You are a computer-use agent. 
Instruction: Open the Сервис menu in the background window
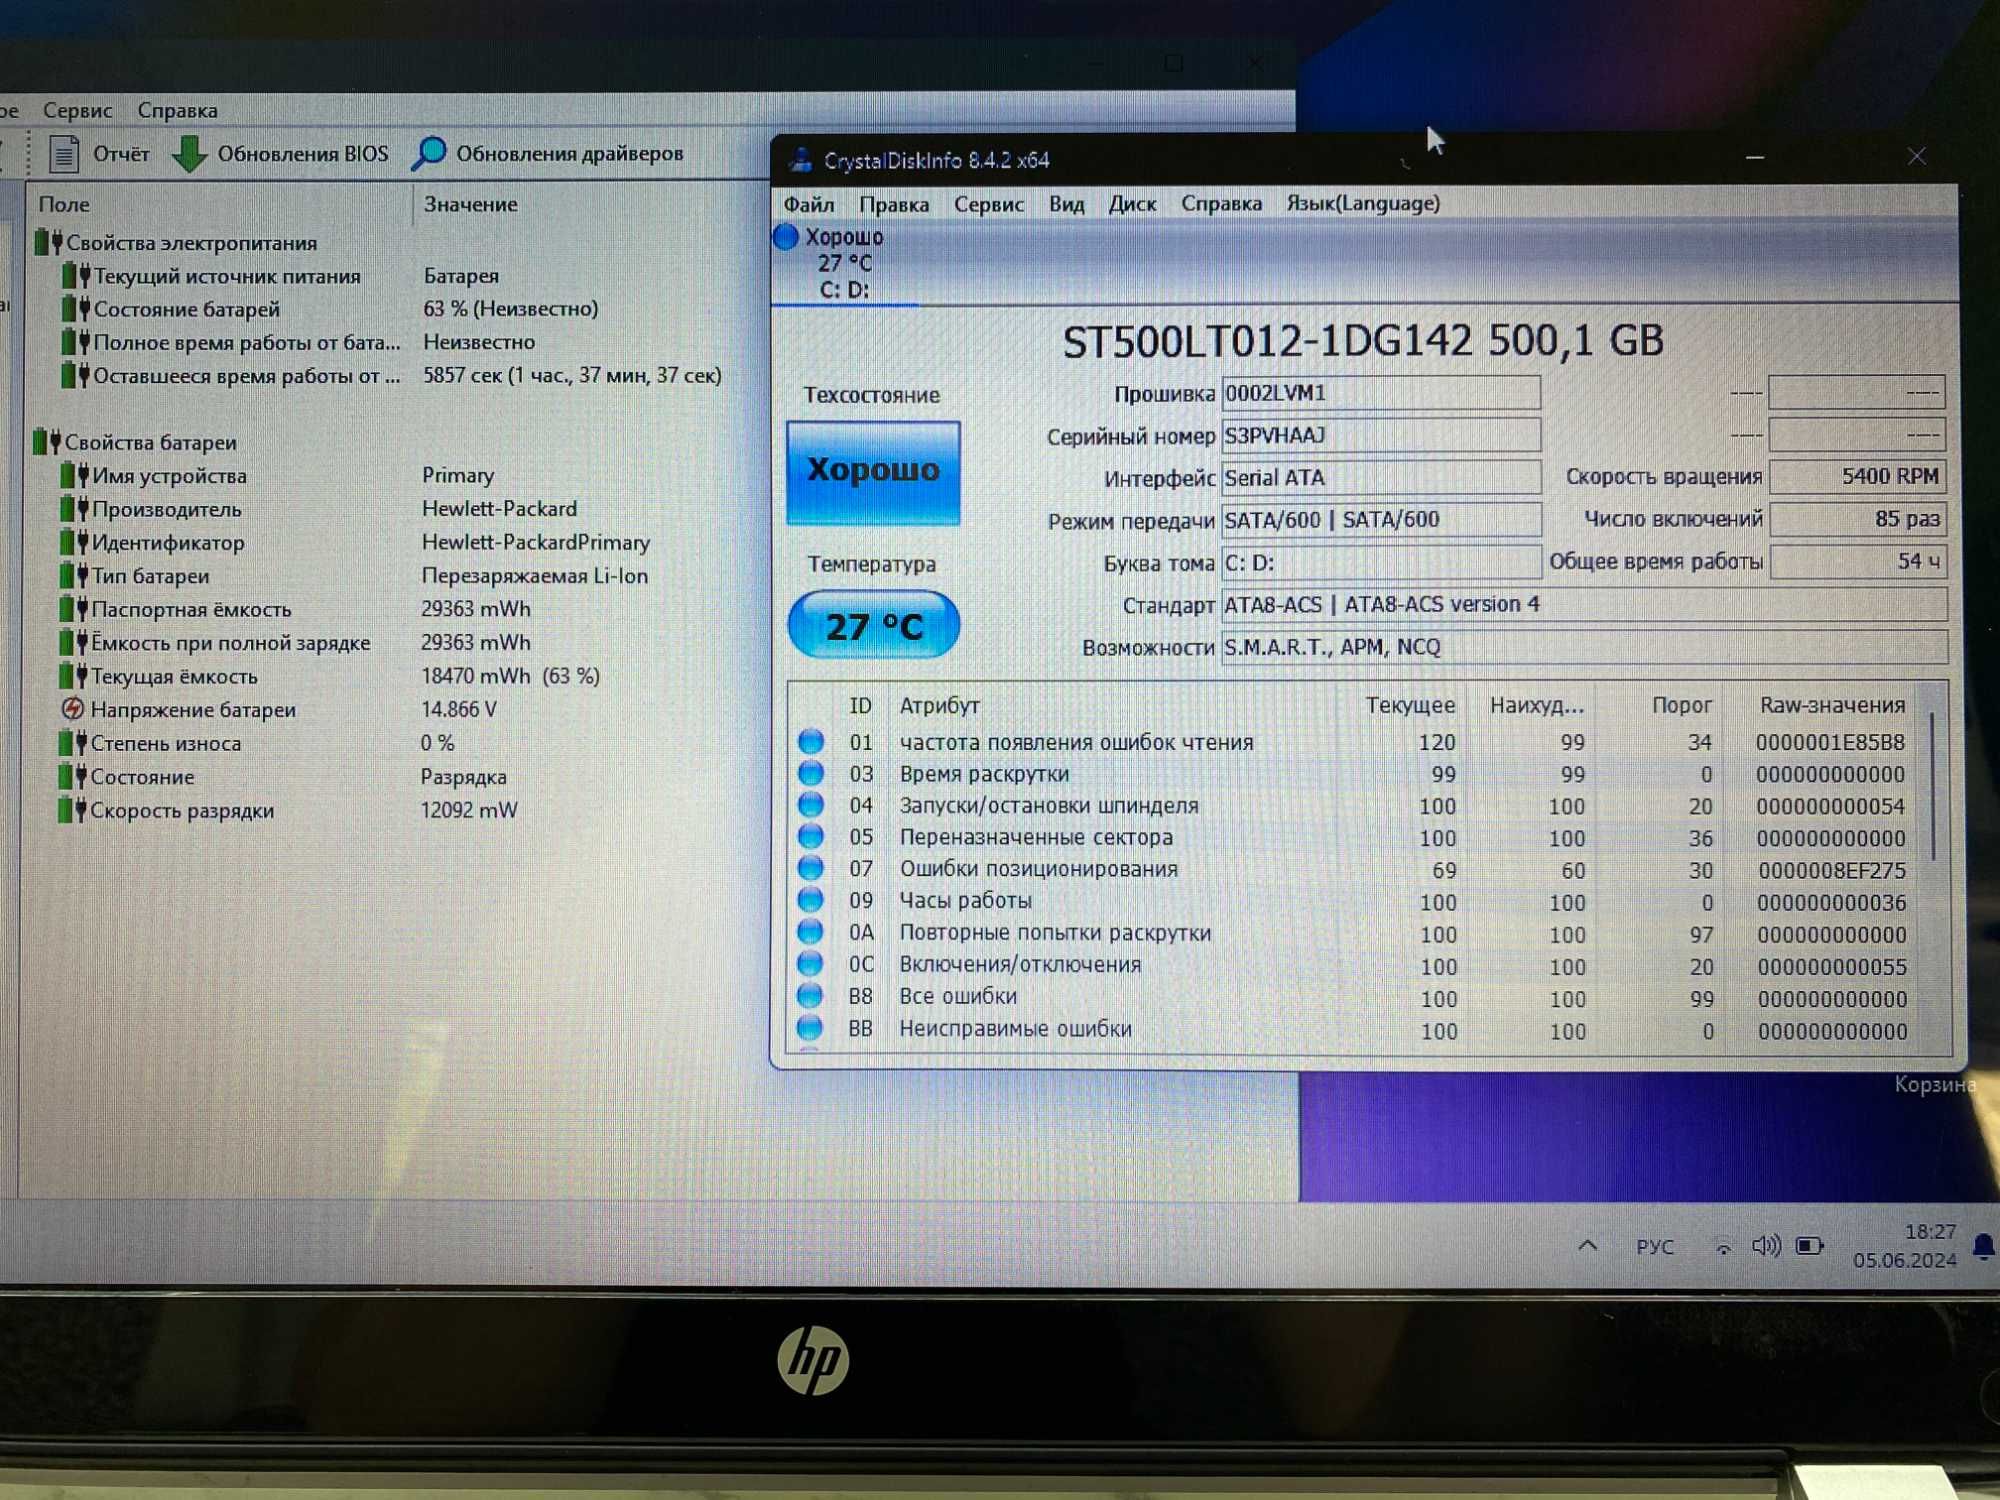(x=77, y=110)
